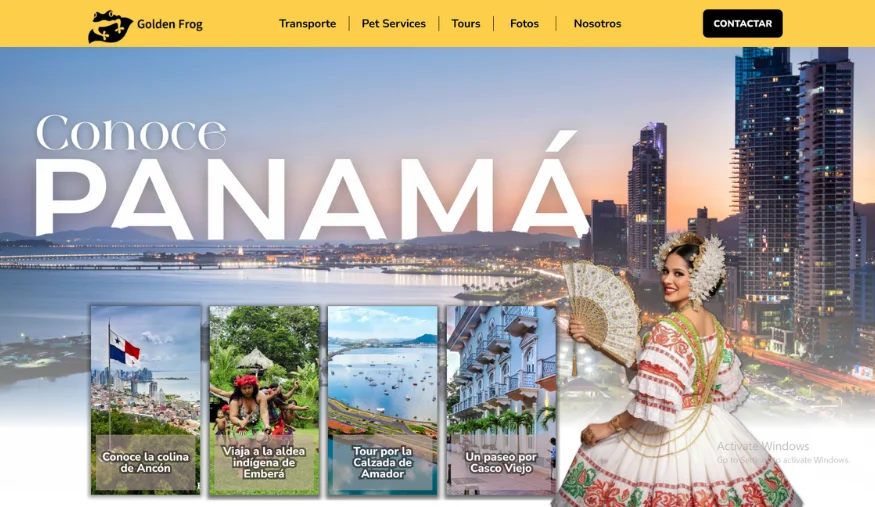Screen dimensions: 875x507
Task: Click the Golden Frog logo icon
Action: 110,26
